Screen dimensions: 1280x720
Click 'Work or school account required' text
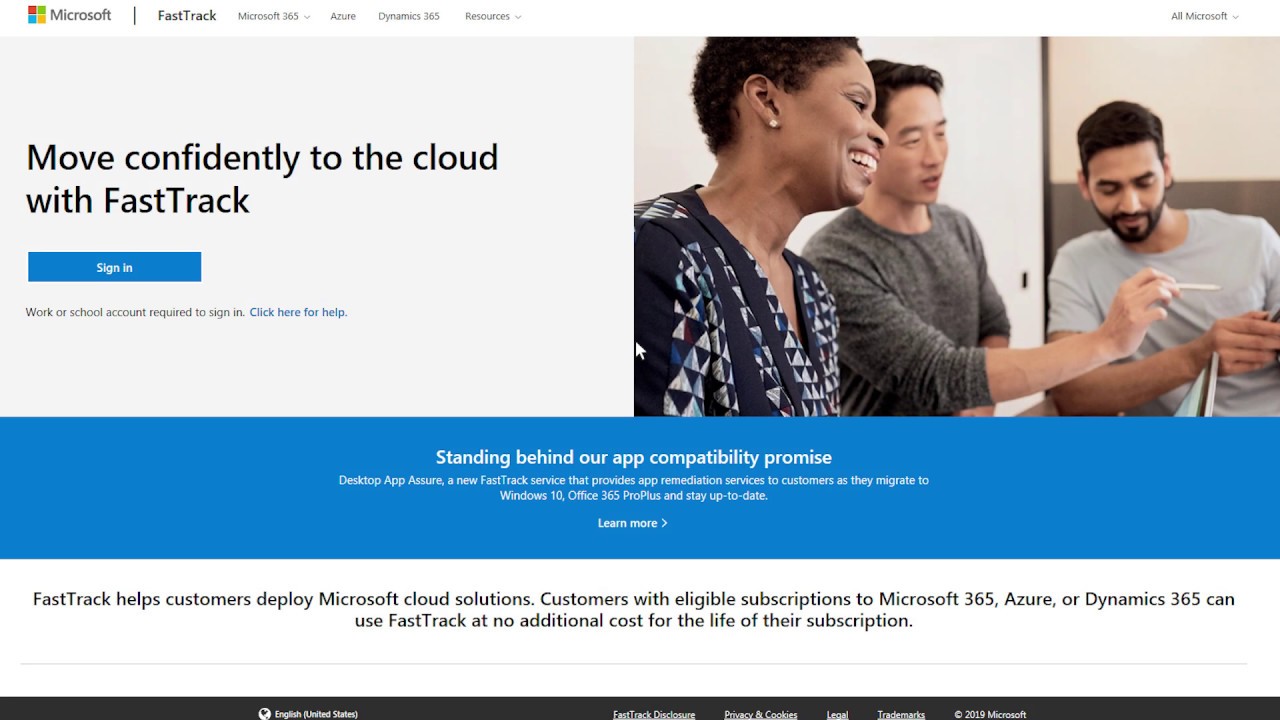tap(135, 312)
